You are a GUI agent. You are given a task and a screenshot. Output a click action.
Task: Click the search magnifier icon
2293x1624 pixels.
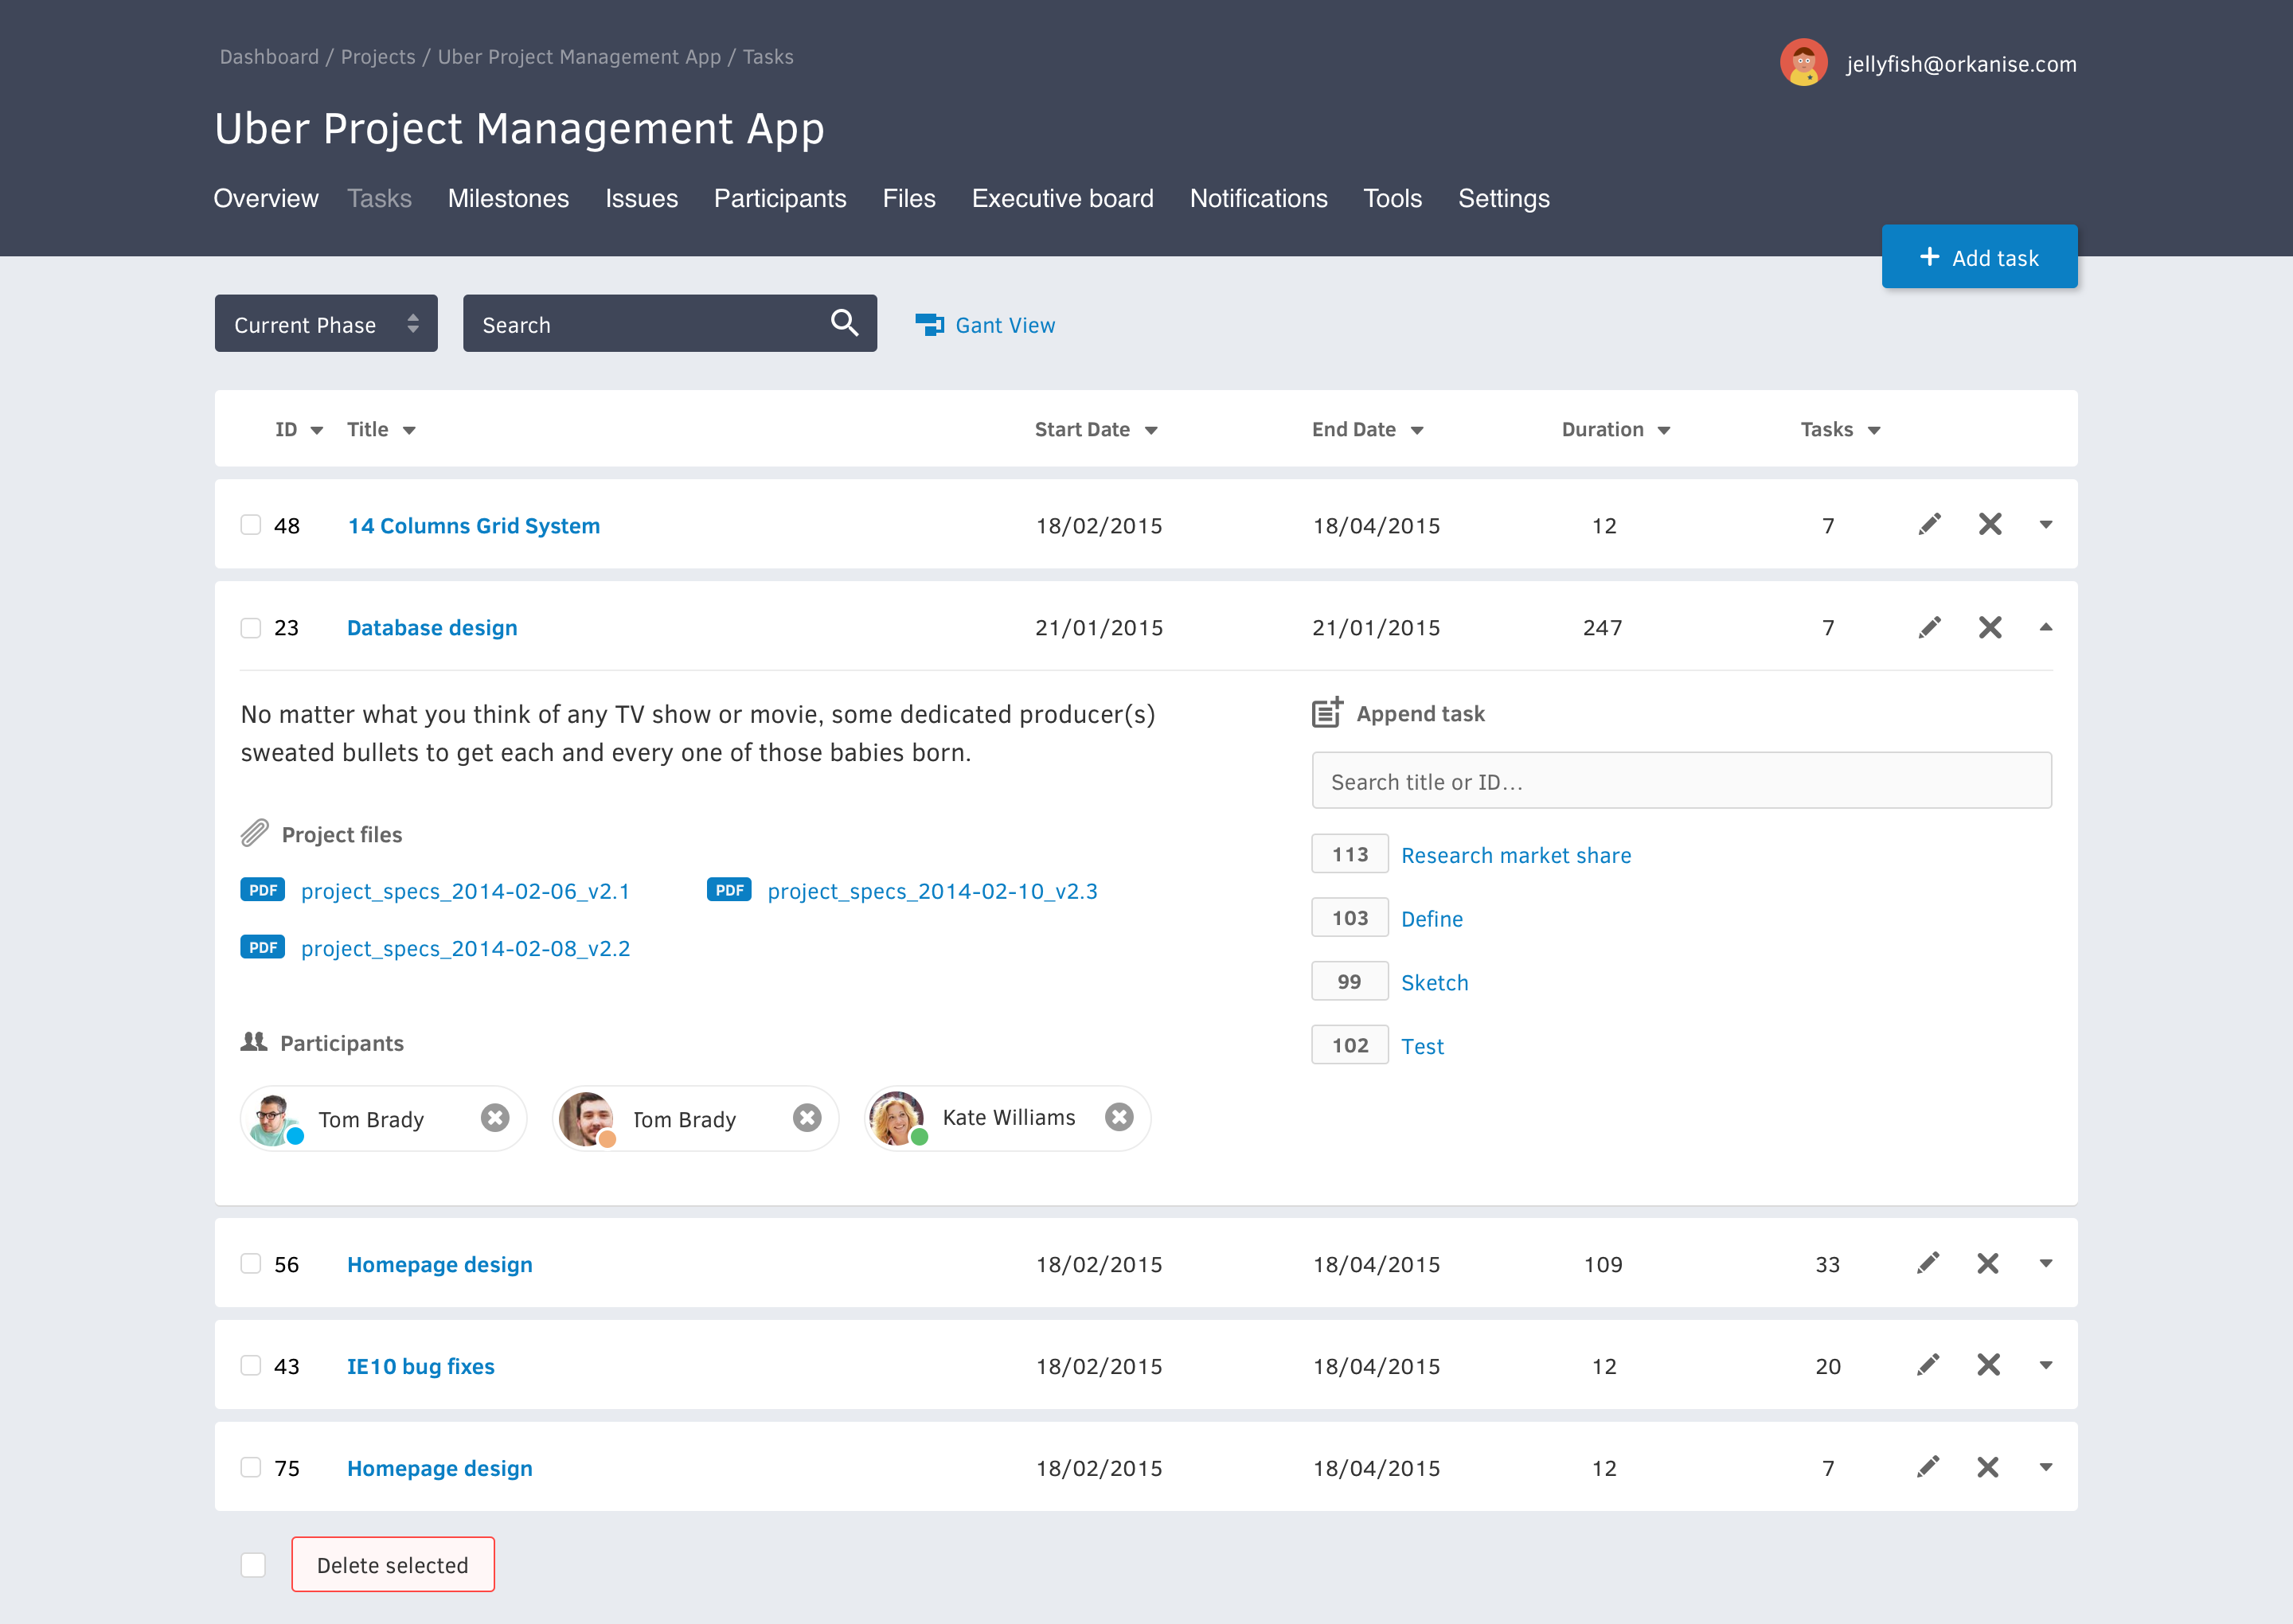[x=844, y=323]
